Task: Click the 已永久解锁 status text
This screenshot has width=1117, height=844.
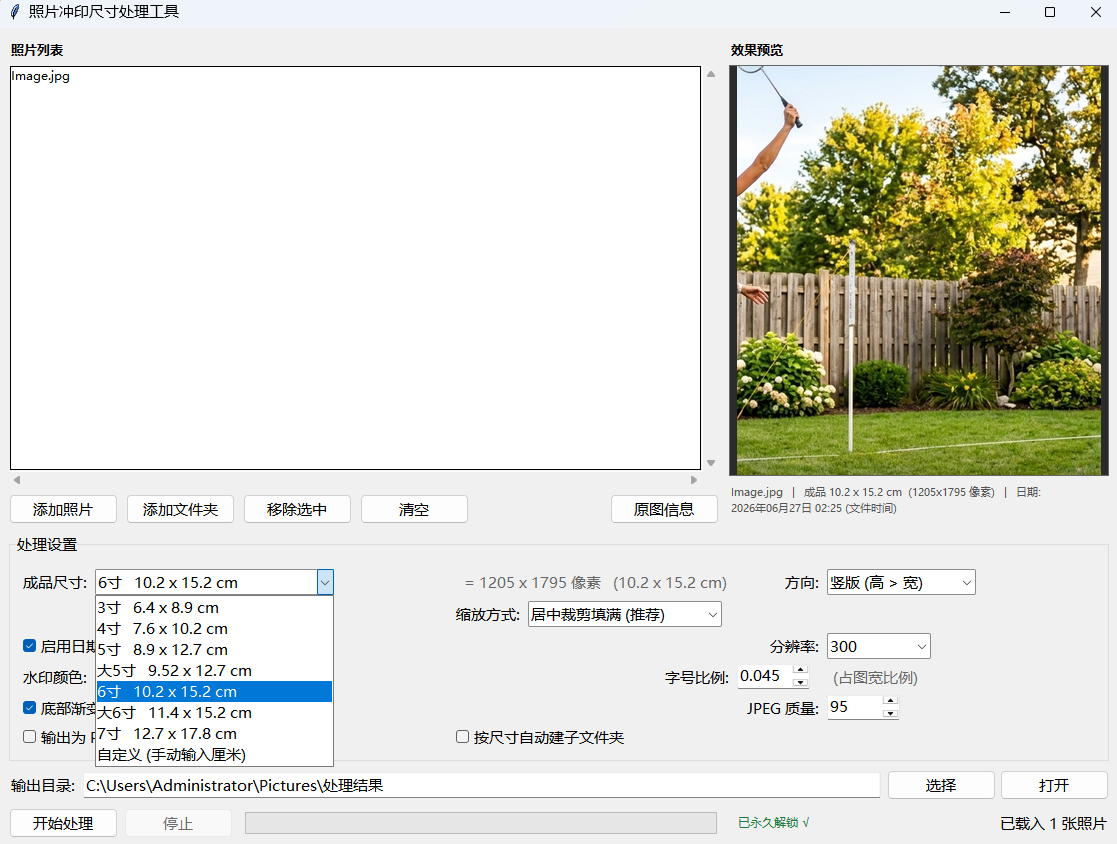Action: [774, 823]
